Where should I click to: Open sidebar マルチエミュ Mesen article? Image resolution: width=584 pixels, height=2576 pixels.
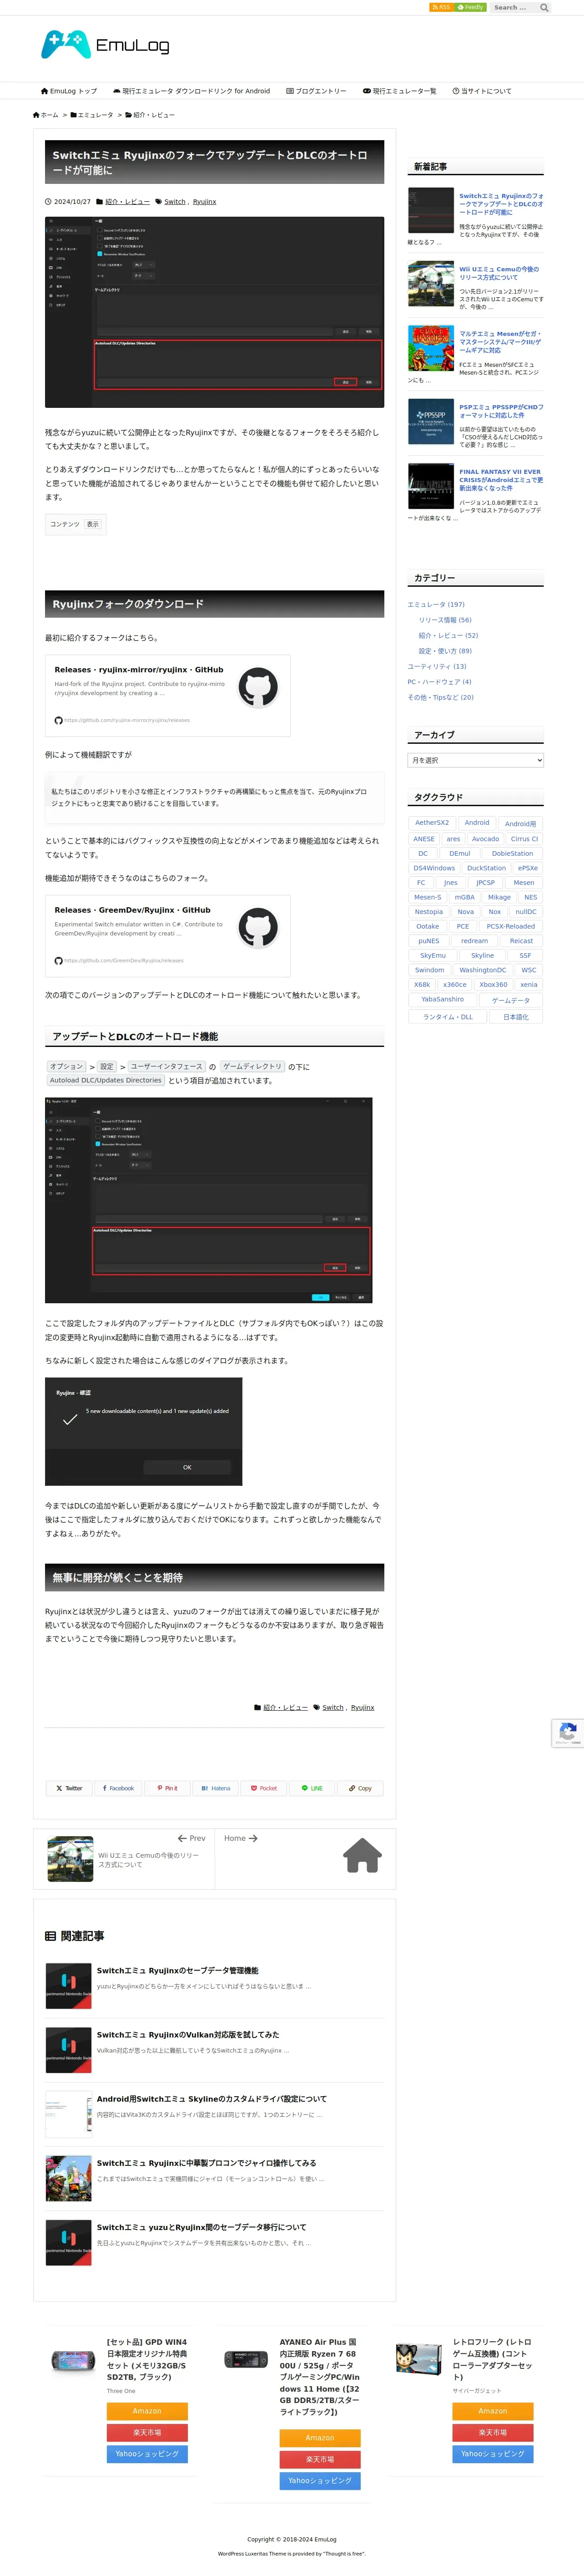click(x=501, y=342)
